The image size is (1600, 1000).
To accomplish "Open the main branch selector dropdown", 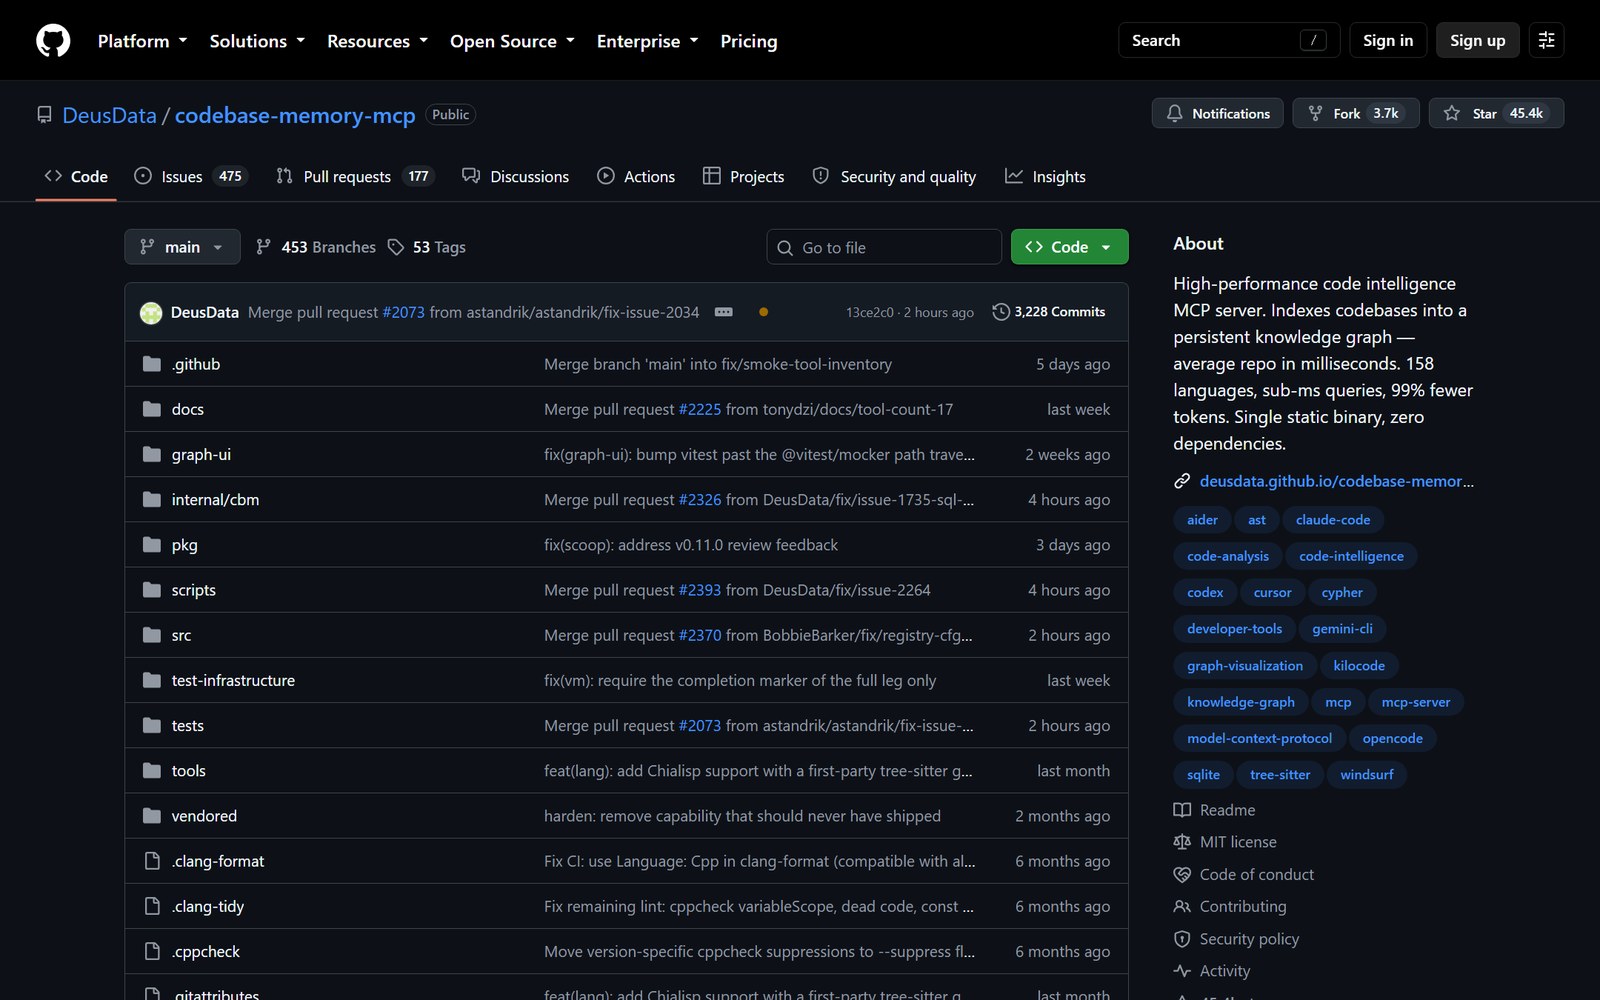I will pos(182,247).
